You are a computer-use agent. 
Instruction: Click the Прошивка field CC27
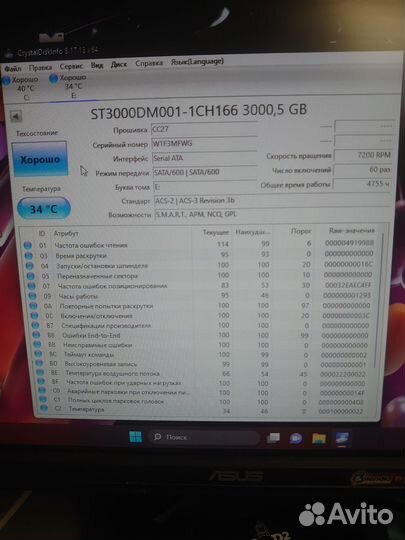204,129
